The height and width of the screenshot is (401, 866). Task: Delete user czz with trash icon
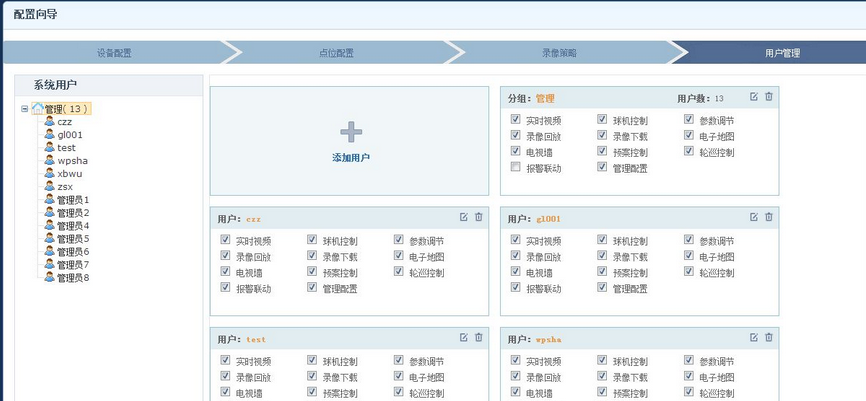pyautogui.click(x=478, y=217)
